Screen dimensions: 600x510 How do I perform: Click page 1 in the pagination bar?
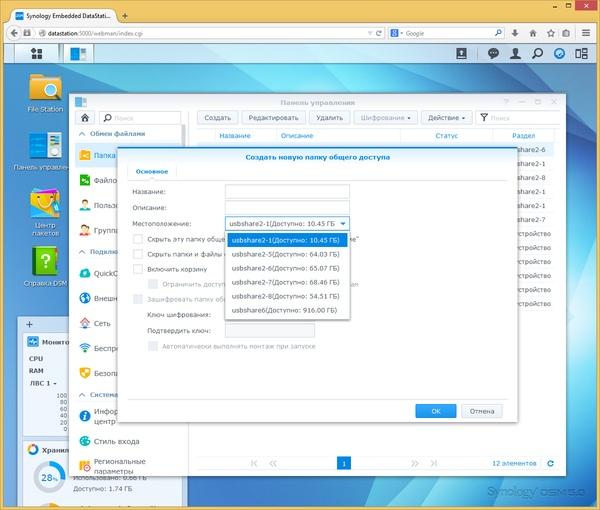click(x=344, y=463)
